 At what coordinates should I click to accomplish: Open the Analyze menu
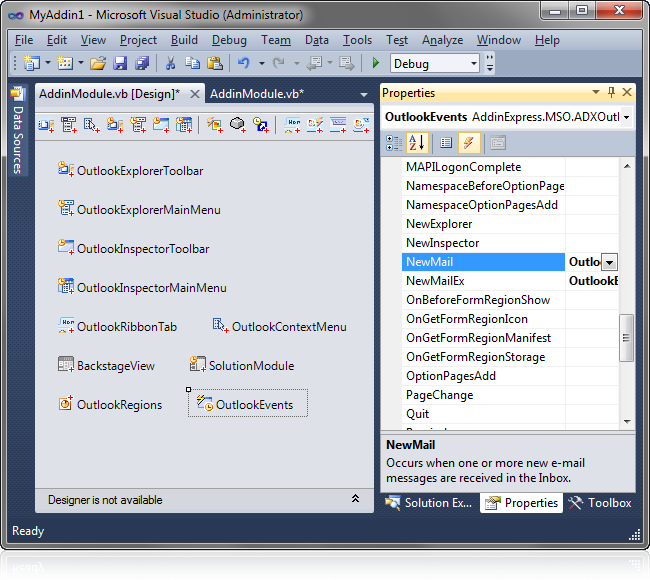442,40
